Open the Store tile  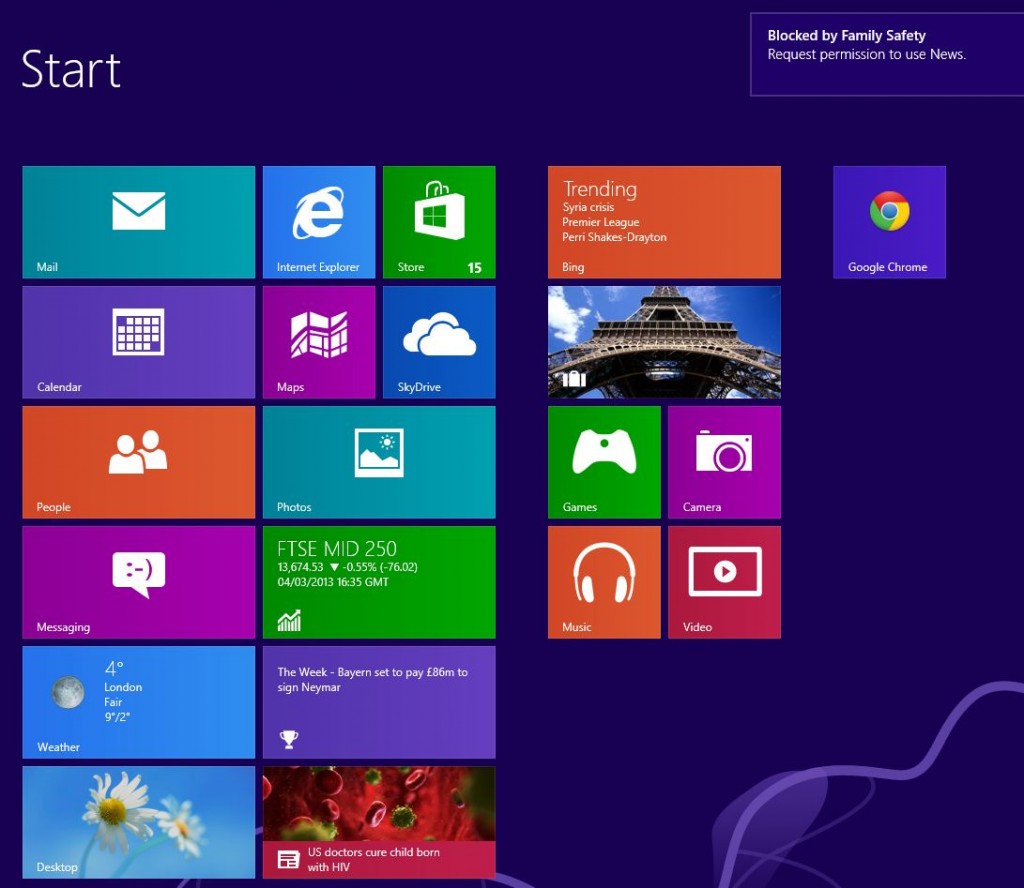(439, 222)
